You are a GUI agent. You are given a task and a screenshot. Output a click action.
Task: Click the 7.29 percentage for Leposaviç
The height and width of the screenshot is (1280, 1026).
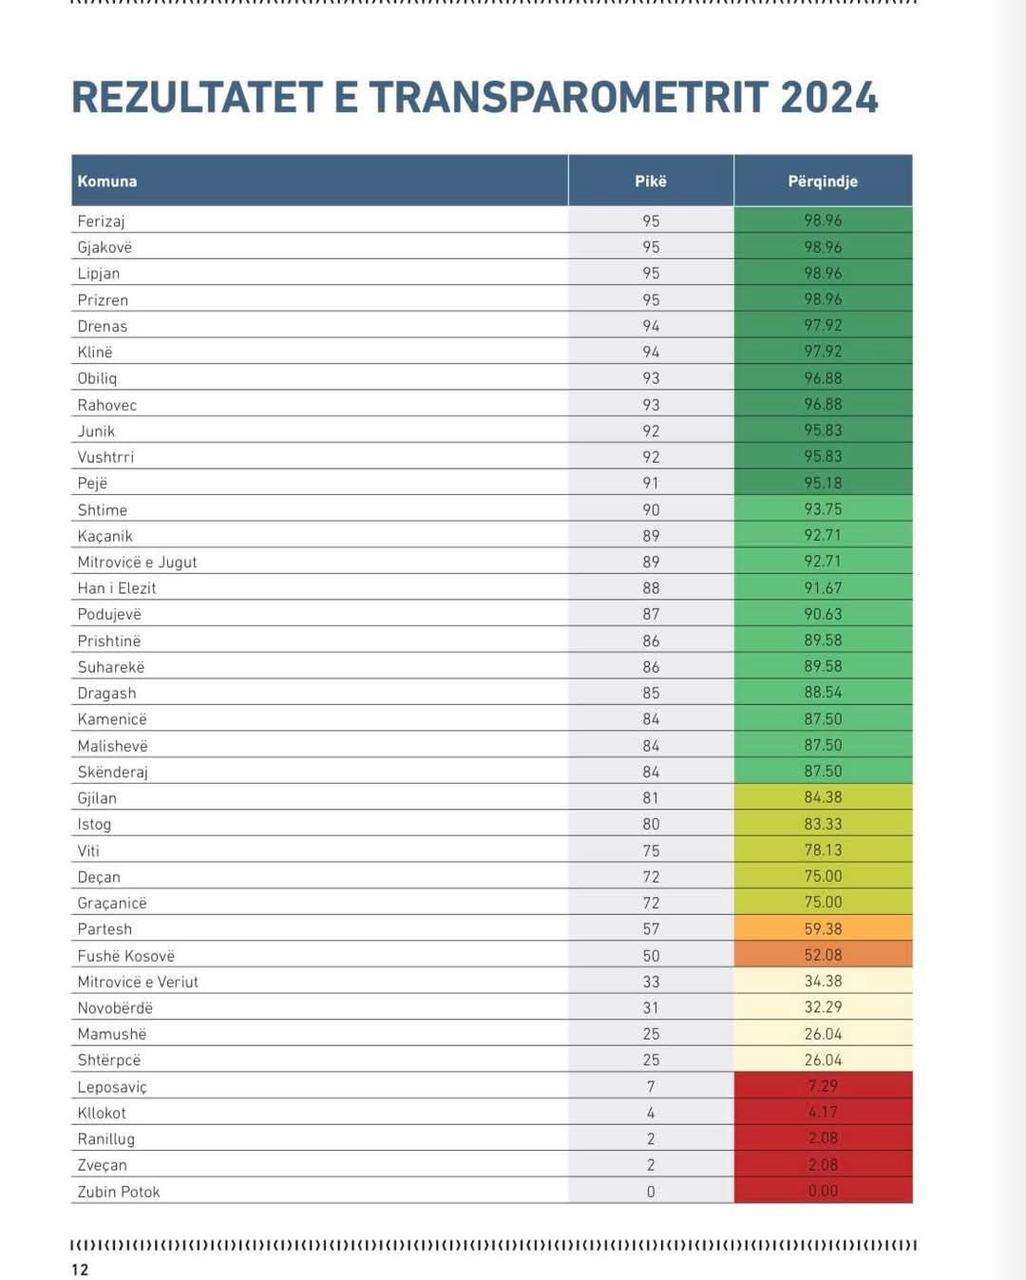point(823,1086)
